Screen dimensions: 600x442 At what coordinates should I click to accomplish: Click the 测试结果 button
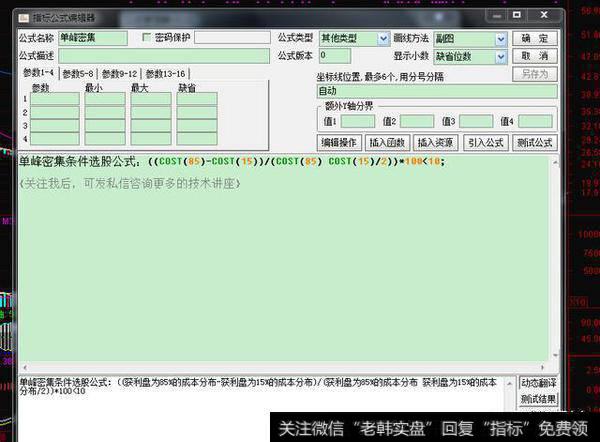538,399
